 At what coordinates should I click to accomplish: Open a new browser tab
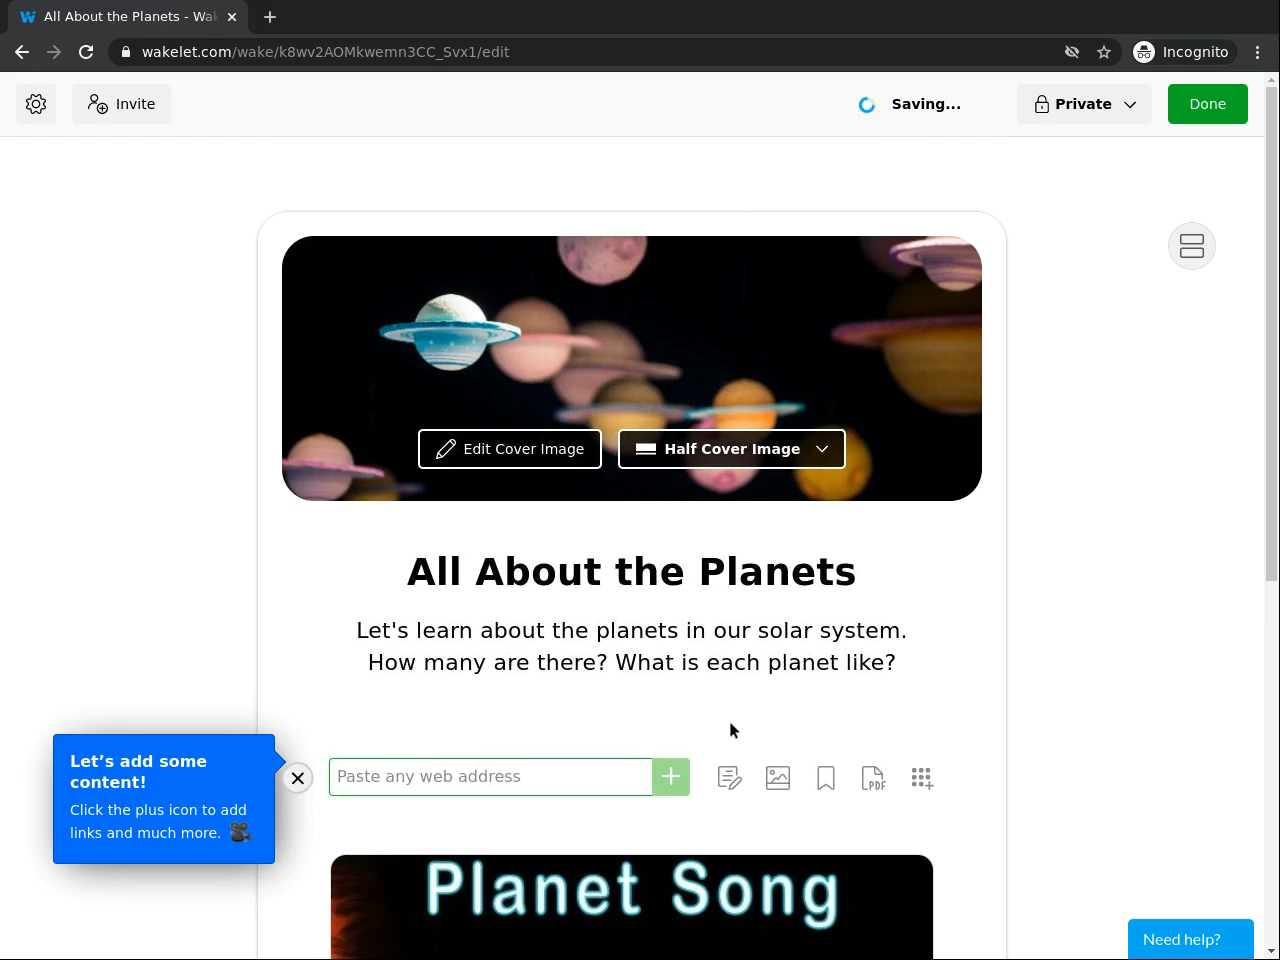[270, 17]
